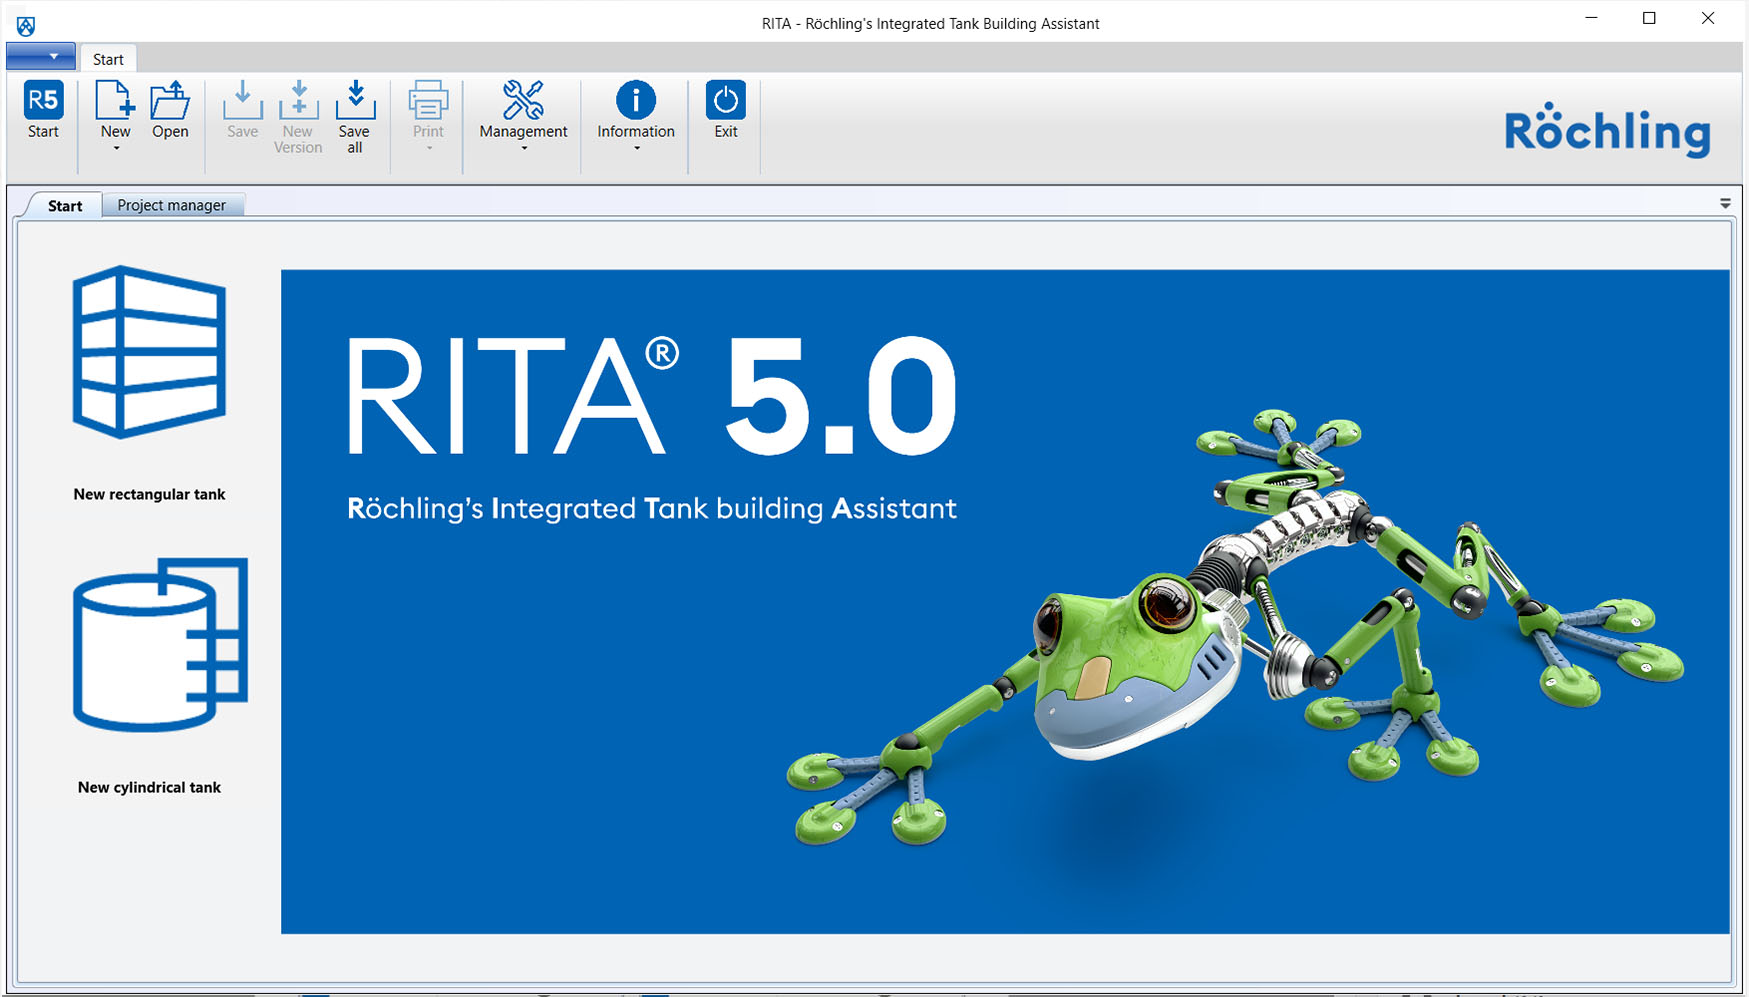The height and width of the screenshot is (997, 1749).
Task: Expand the Management dropdown arrow
Action: (523, 149)
